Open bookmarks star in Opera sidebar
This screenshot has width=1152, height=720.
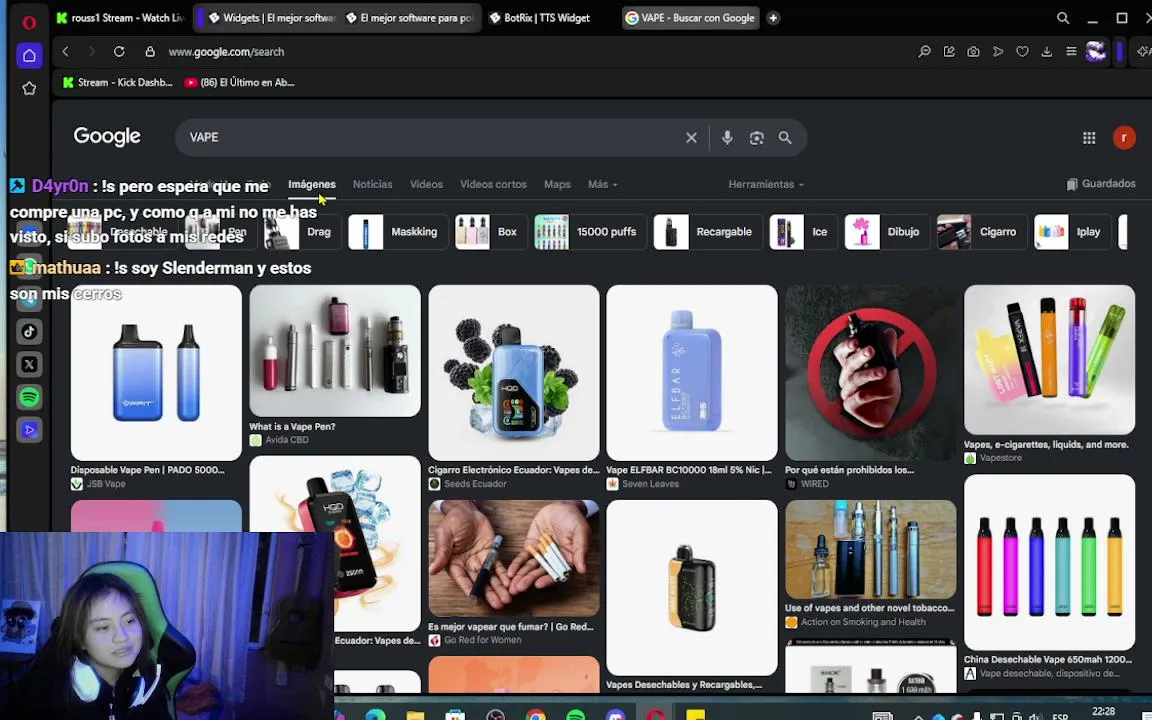(29, 88)
